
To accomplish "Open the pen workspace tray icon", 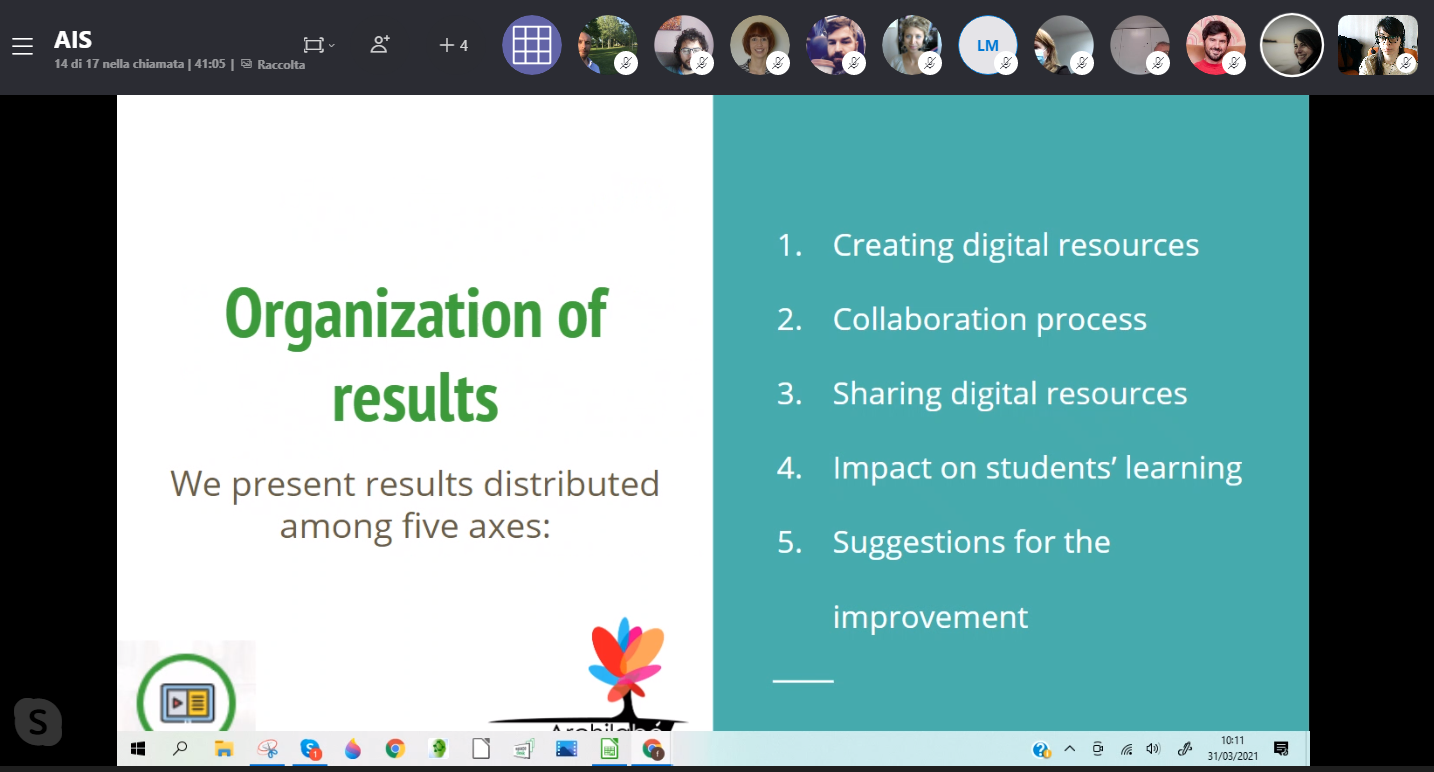I will (x=1186, y=748).
